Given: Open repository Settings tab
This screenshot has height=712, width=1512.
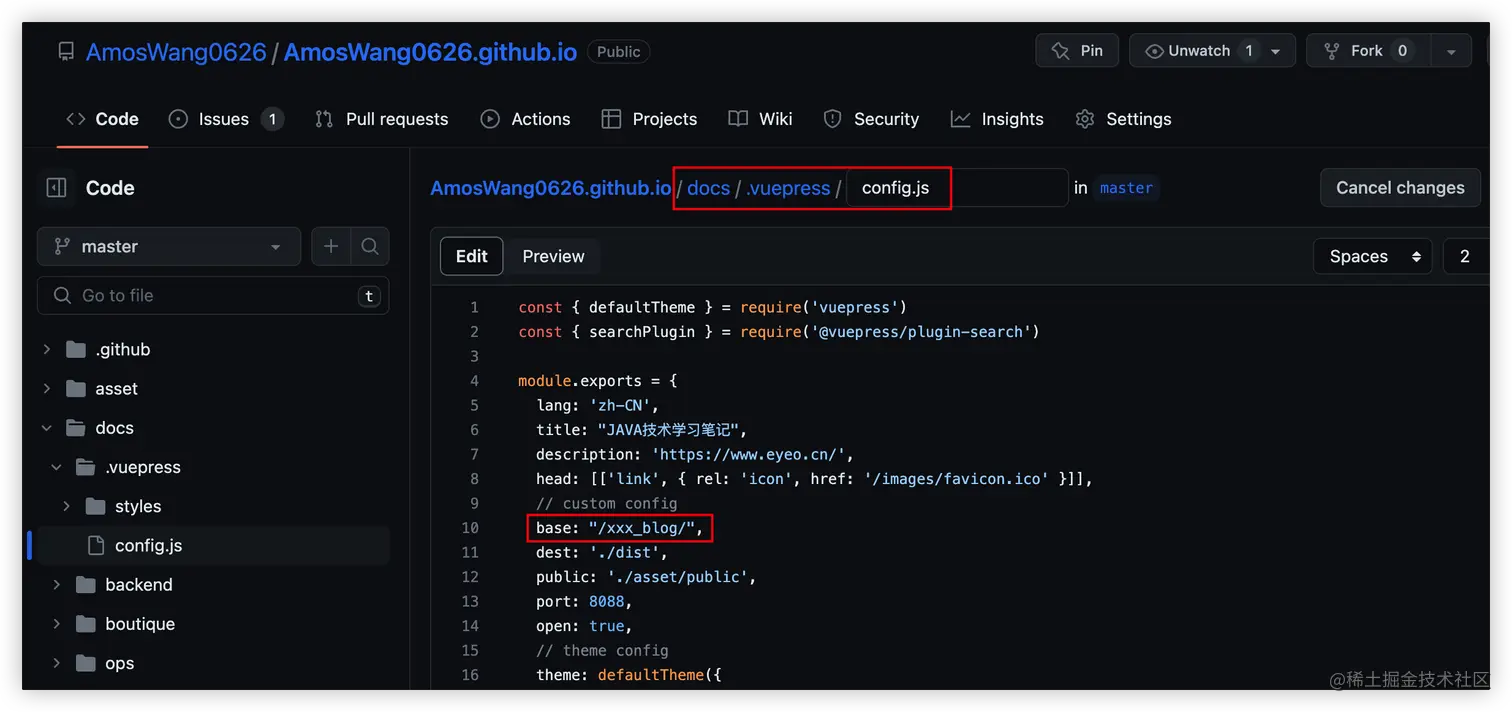Looking at the screenshot, I should pyautogui.click(x=1123, y=119).
